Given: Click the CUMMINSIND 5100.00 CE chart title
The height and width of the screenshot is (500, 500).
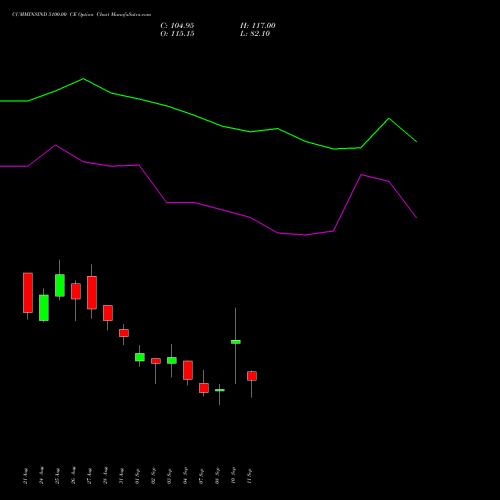Looking at the screenshot, I should click(81, 15).
